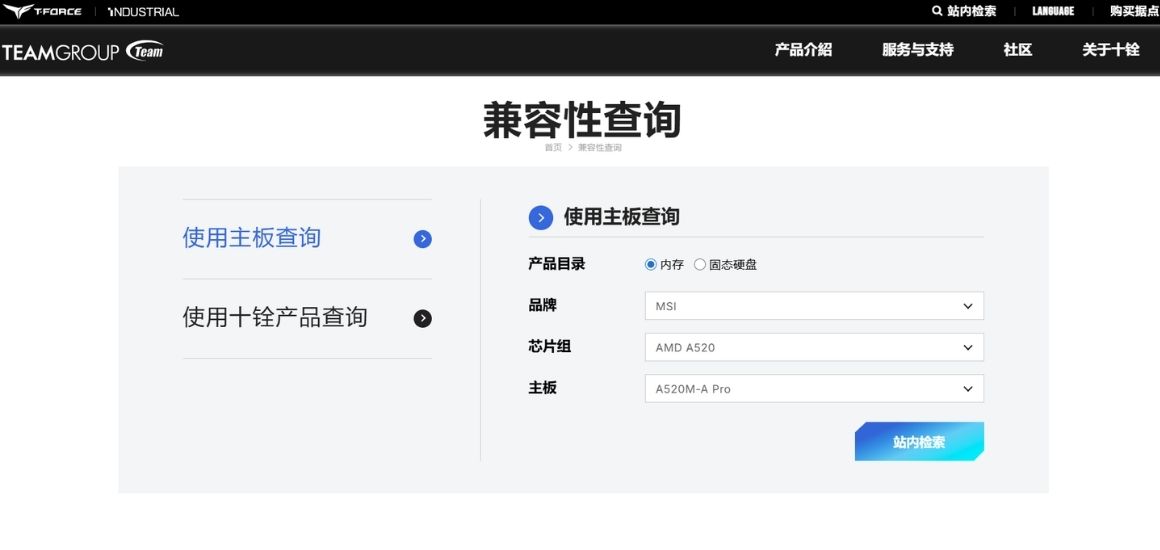The image size is (1160, 550).
Task: Click the search magnifier icon
Action: [x=937, y=11]
